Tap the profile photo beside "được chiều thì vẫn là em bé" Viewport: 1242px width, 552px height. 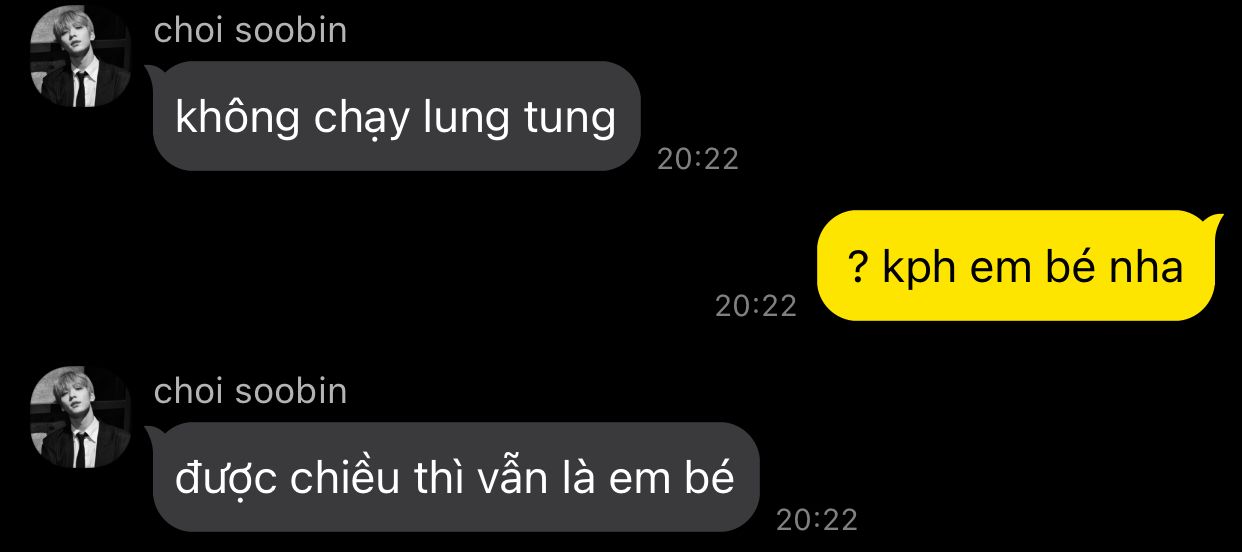(x=81, y=418)
